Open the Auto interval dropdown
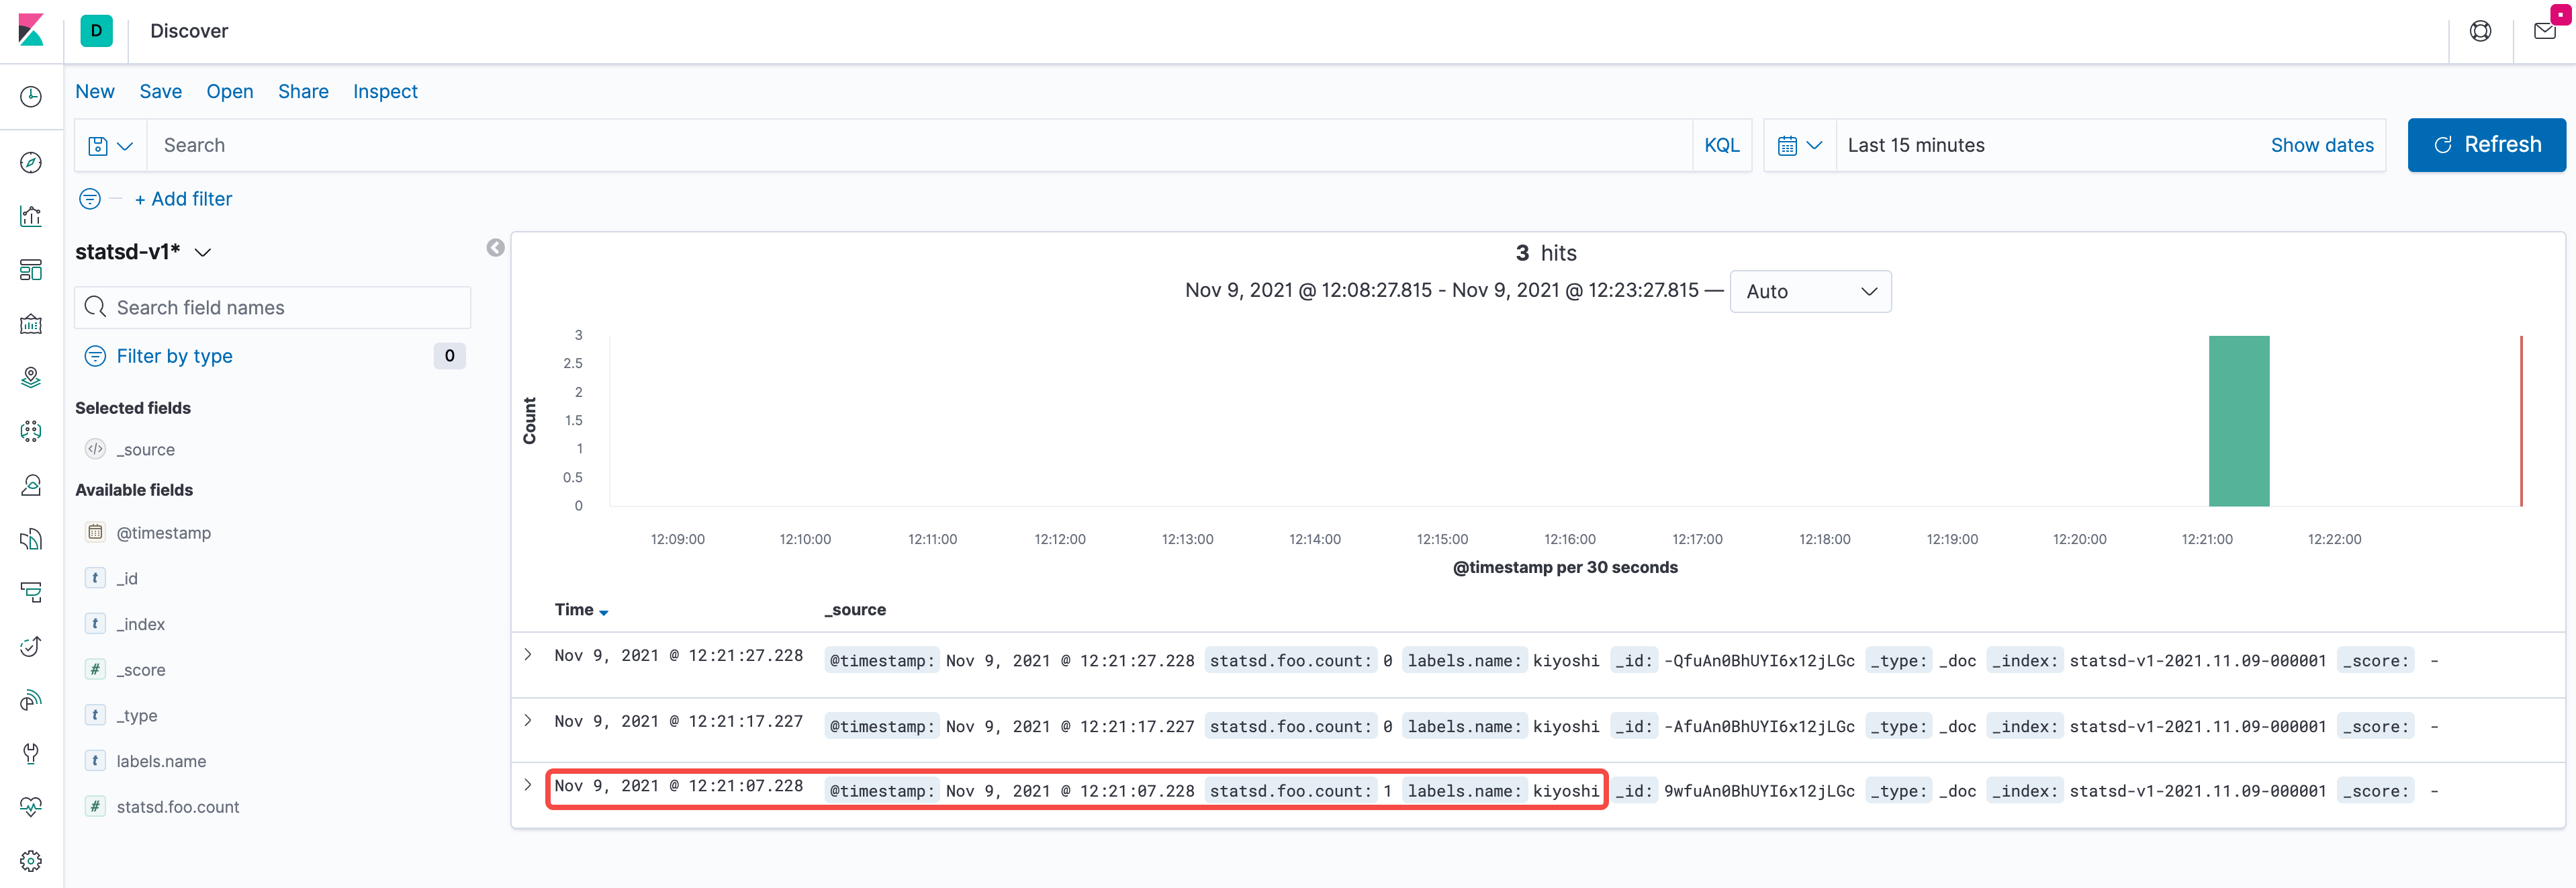The height and width of the screenshot is (888, 2576). tap(1810, 291)
